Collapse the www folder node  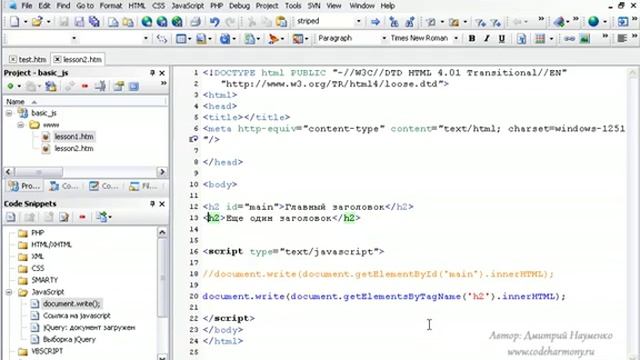(x=20, y=125)
